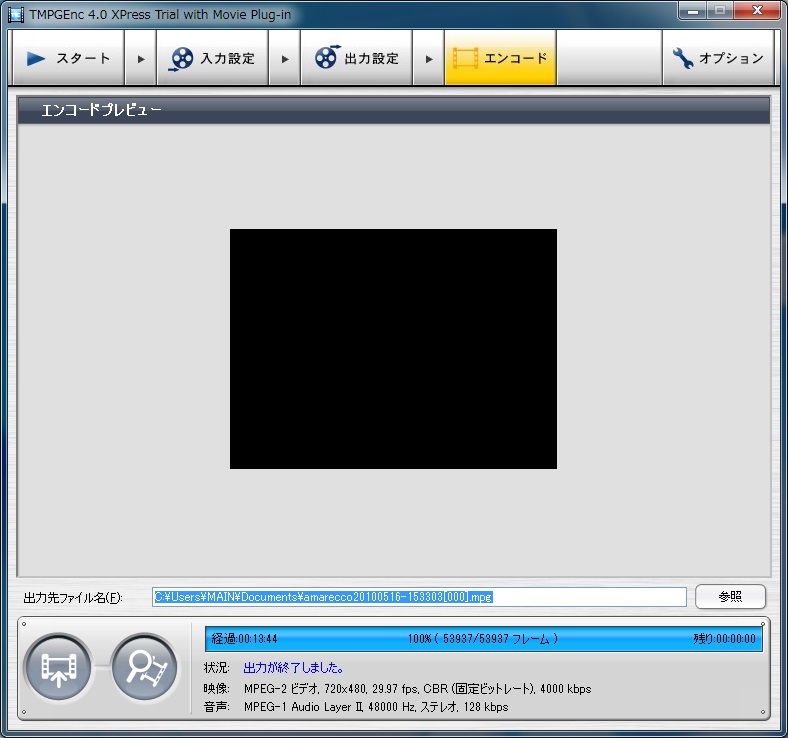Click the エンコードプレビュー panel header
788x738 pixels.
pyautogui.click(x=393, y=110)
